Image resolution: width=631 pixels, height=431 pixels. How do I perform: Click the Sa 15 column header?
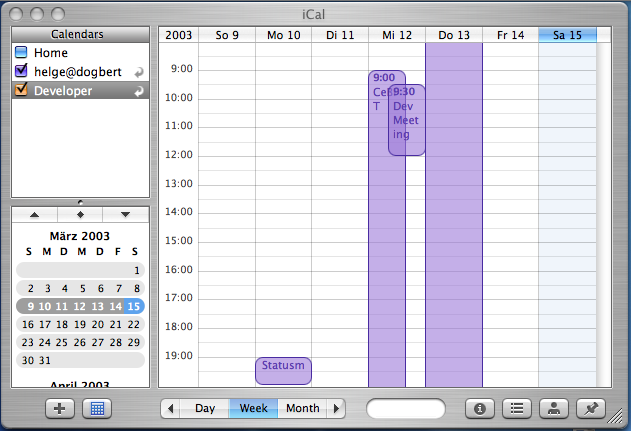pos(567,35)
